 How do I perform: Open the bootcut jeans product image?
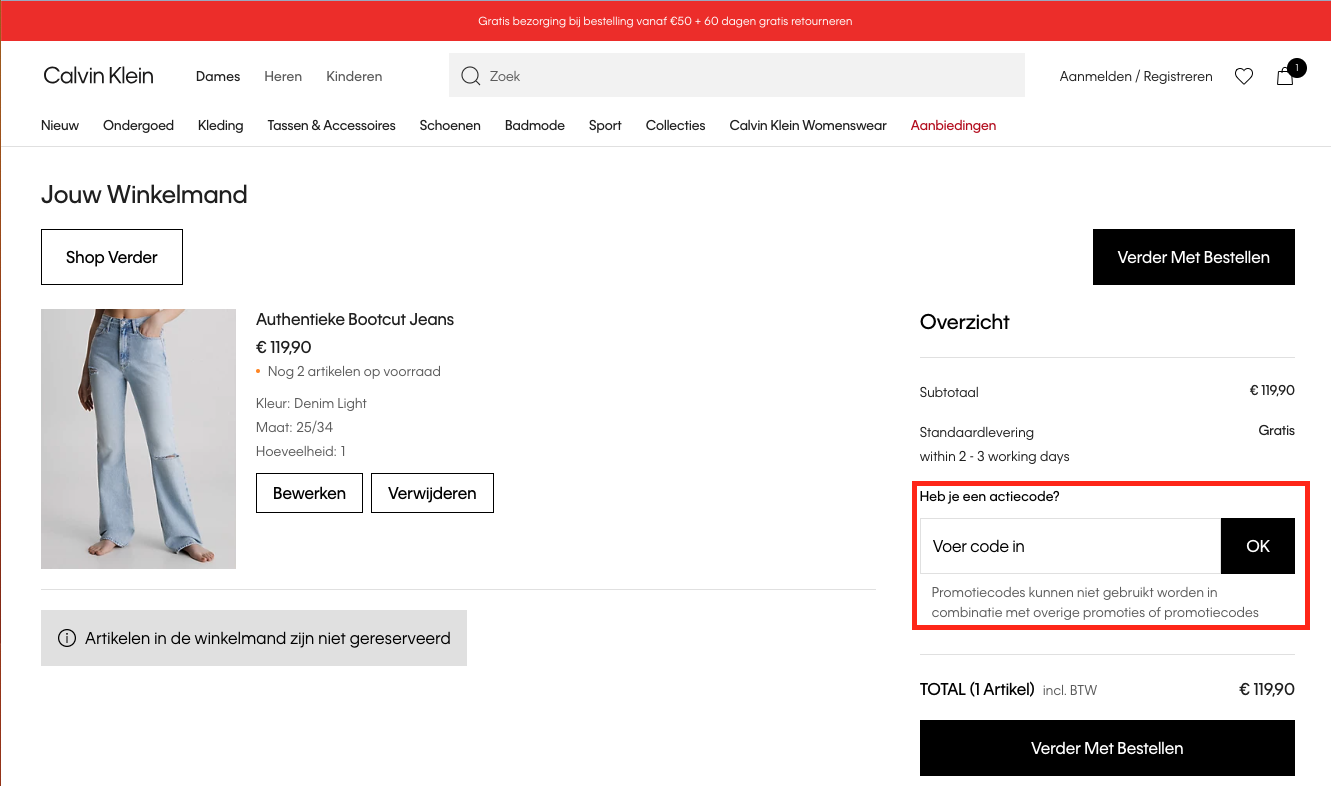pos(138,439)
